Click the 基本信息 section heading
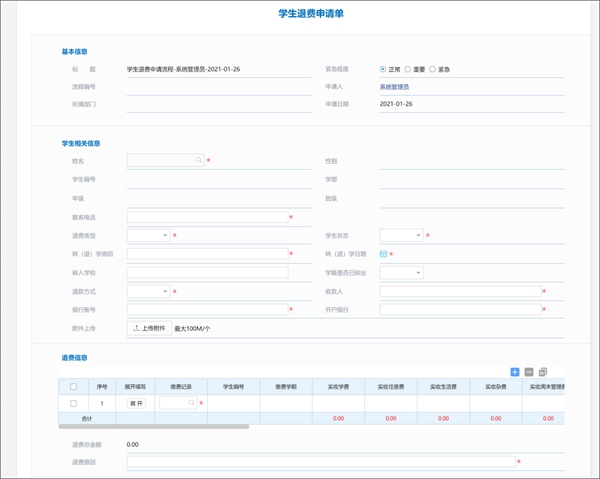This screenshot has height=479, width=600. (75, 52)
